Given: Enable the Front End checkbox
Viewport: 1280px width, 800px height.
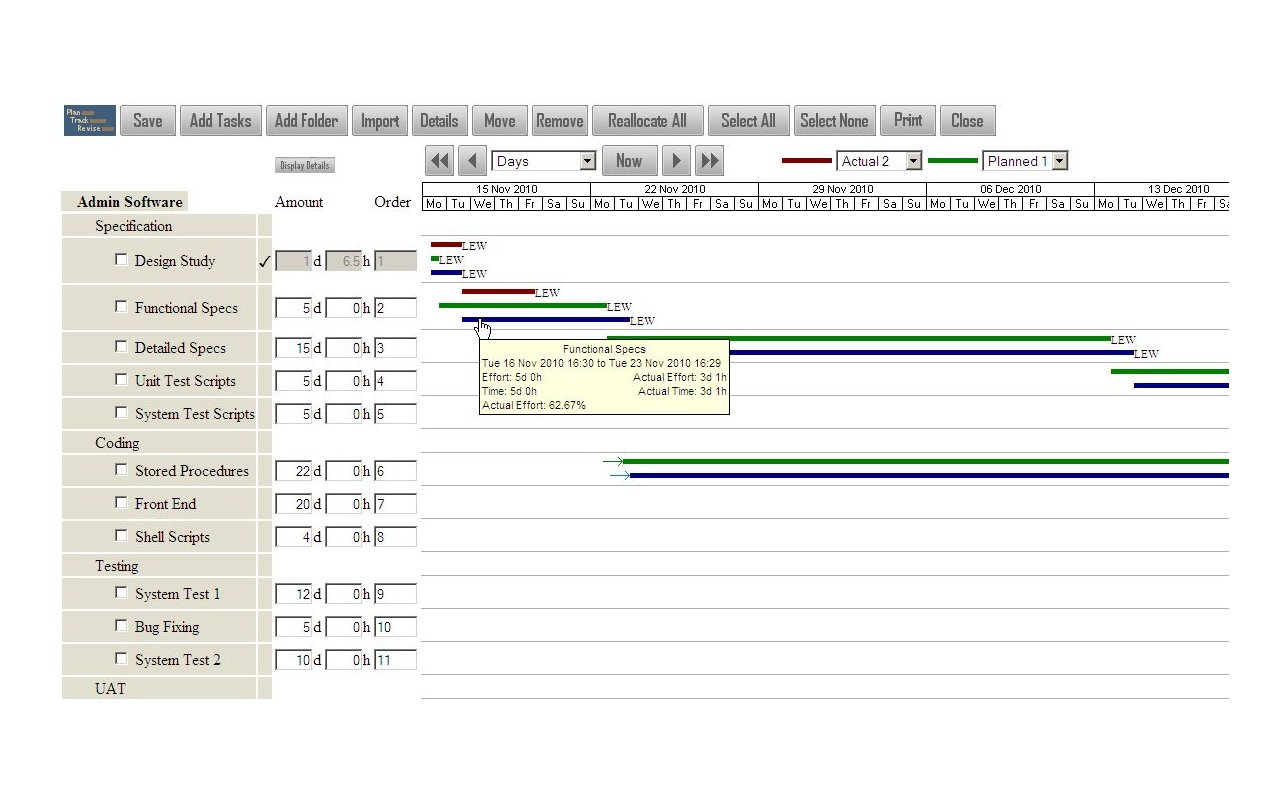Looking at the screenshot, I should 121,503.
